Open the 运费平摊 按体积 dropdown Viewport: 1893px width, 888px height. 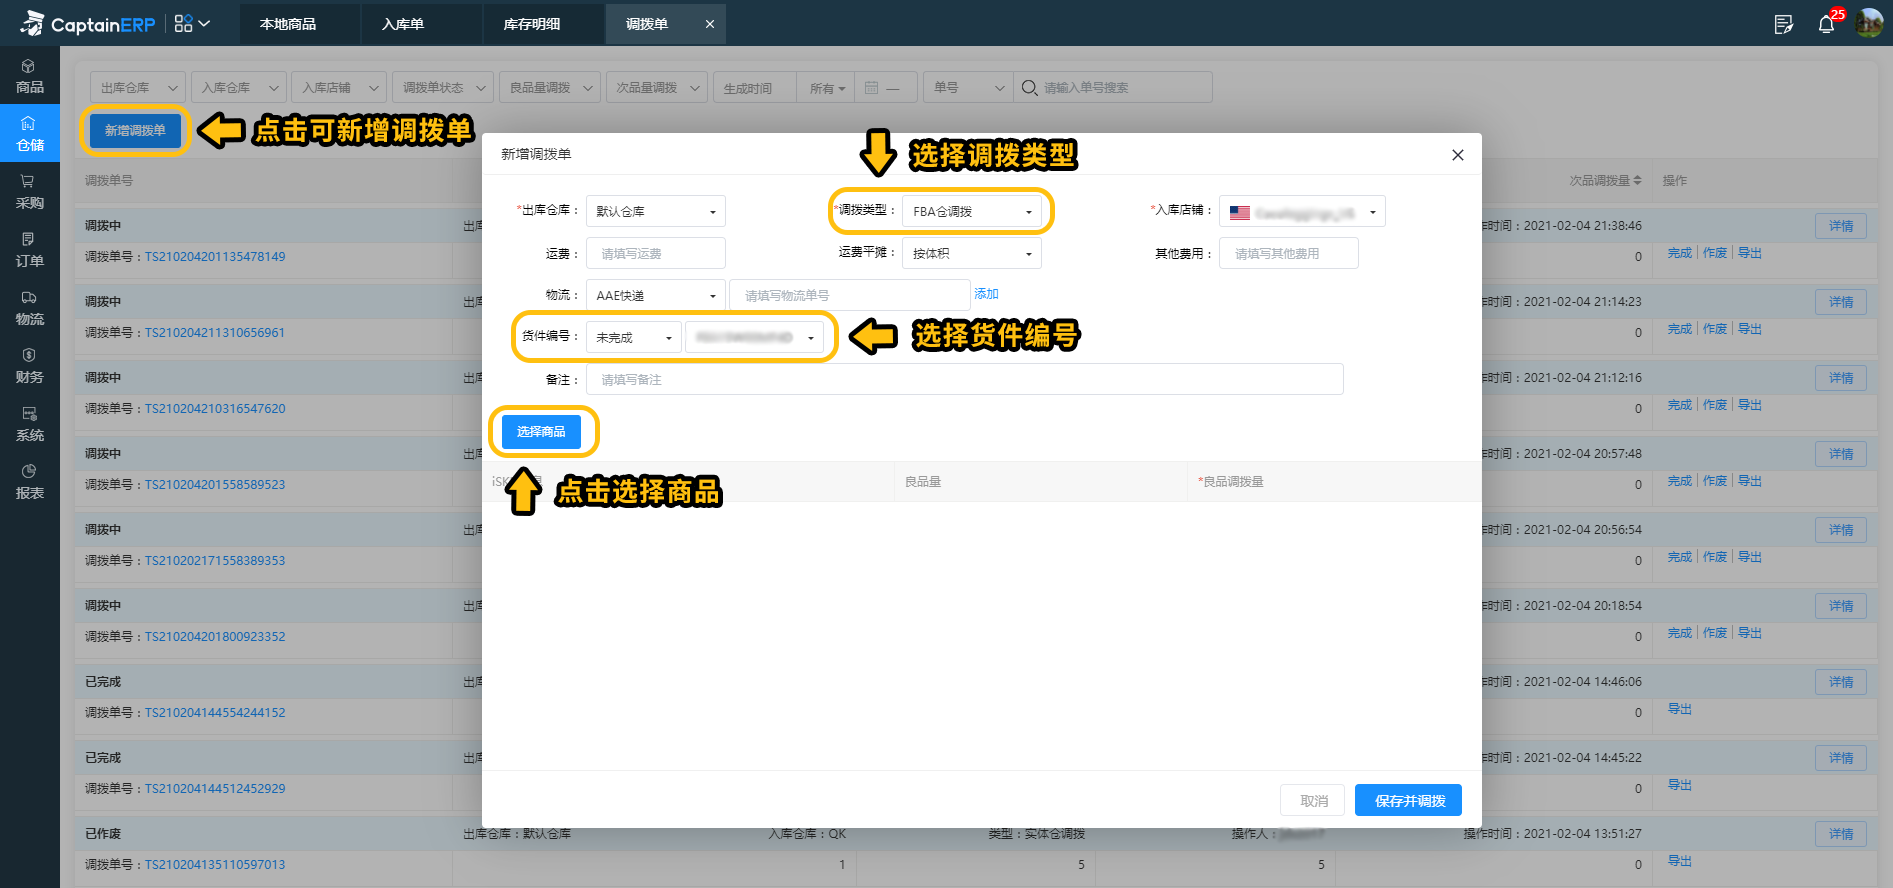coord(971,253)
